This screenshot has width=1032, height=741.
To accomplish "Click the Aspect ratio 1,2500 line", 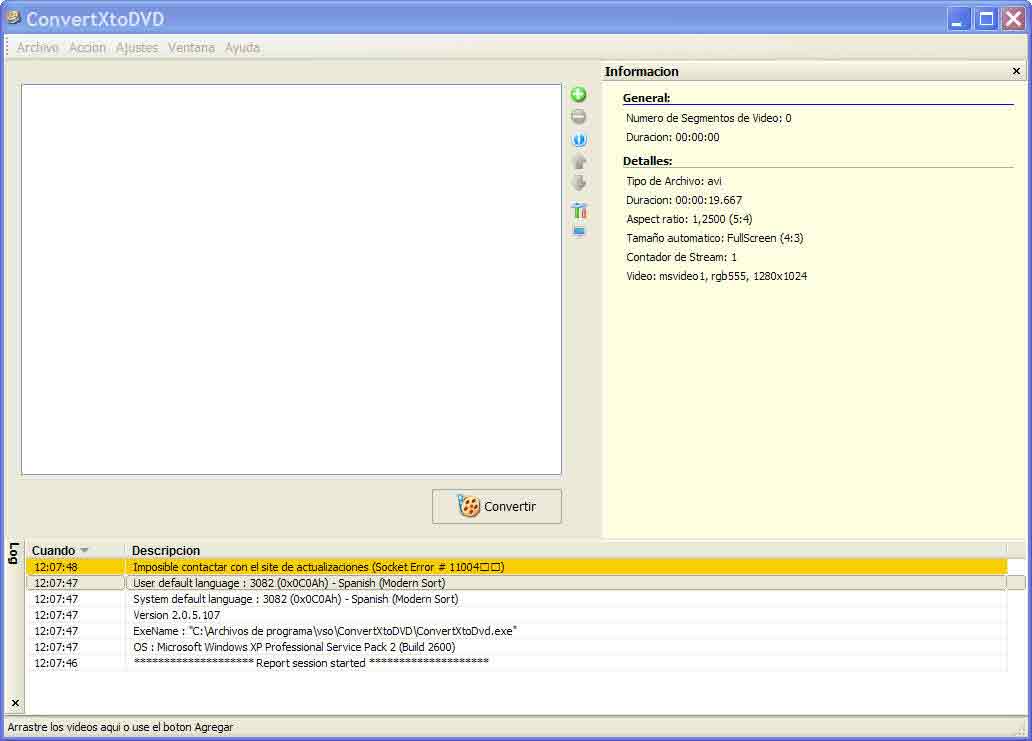I will pos(689,219).
